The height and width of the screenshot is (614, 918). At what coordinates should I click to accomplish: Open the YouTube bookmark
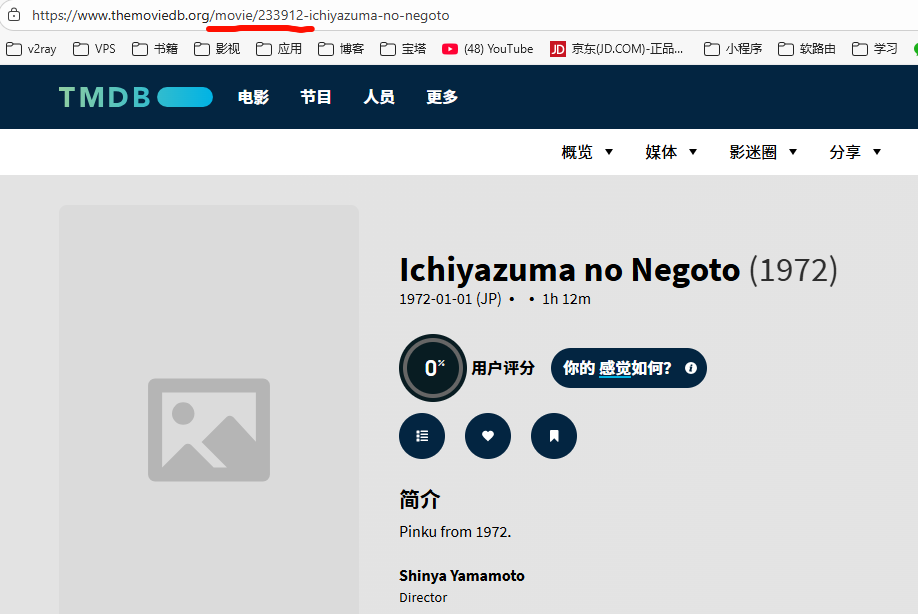point(488,49)
